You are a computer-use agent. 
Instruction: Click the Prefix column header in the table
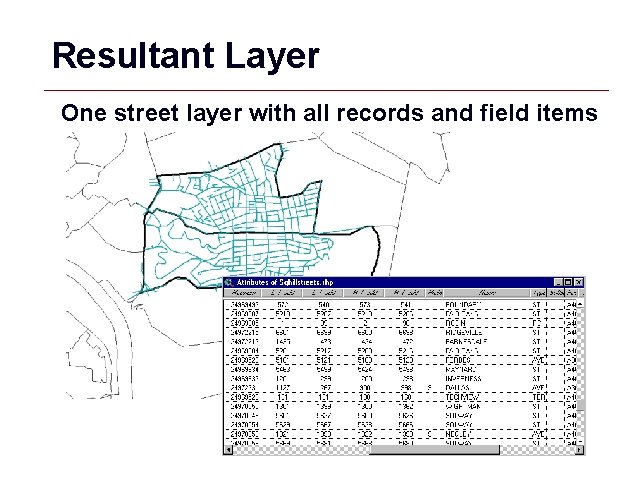435,293
